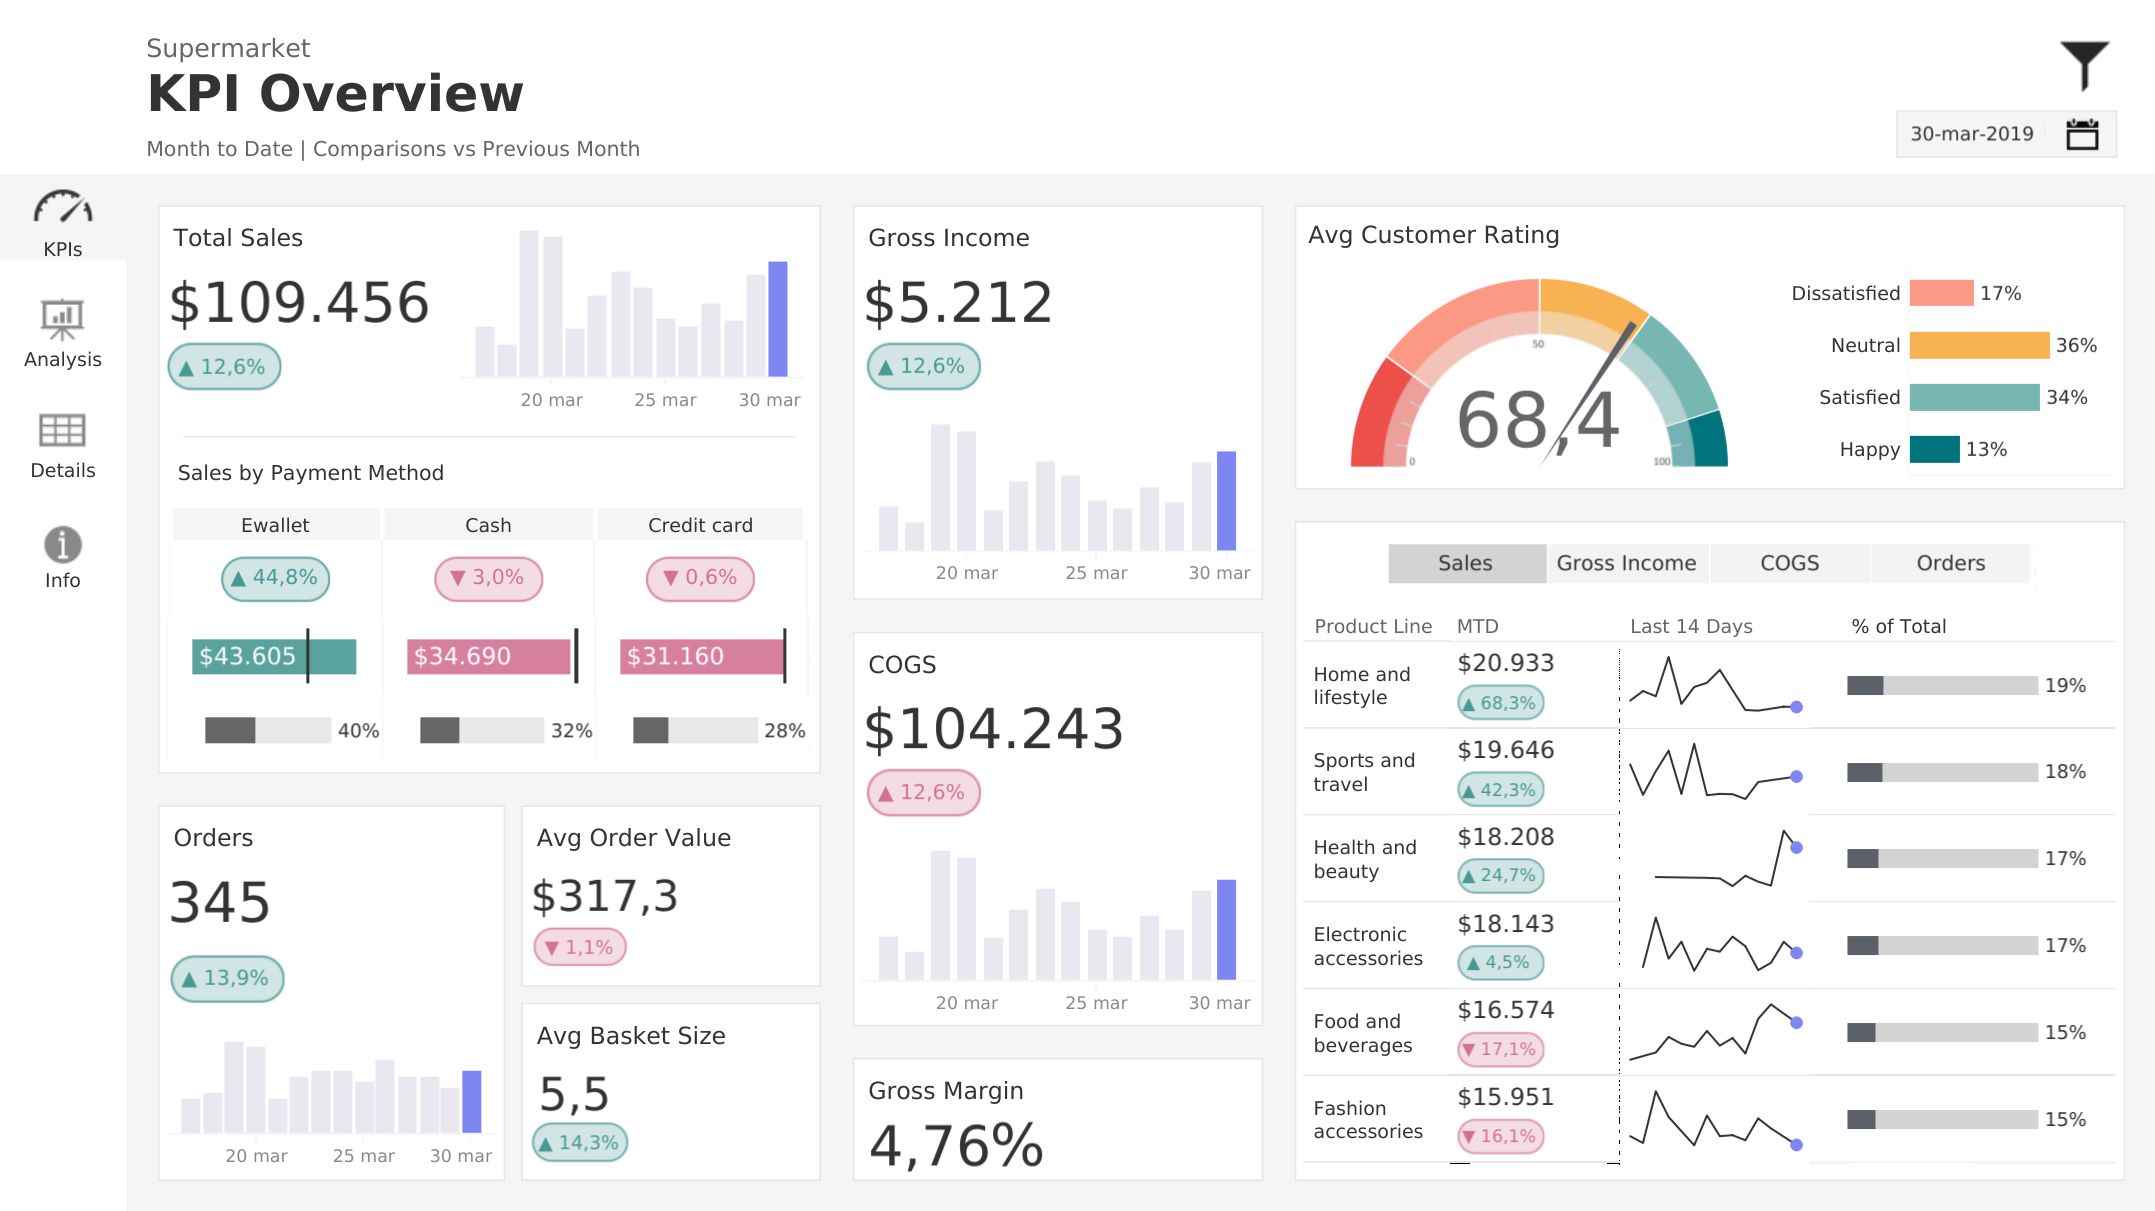Image resolution: width=2155 pixels, height=1211 pixels.
Task: Click the highlighted 30 mar Total Sales bar
Action: (777, 319)
